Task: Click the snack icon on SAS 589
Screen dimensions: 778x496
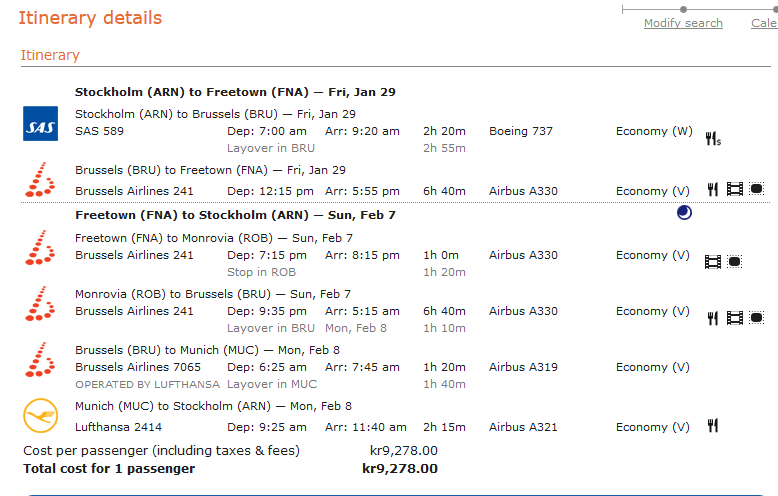Action: [713, 139]
